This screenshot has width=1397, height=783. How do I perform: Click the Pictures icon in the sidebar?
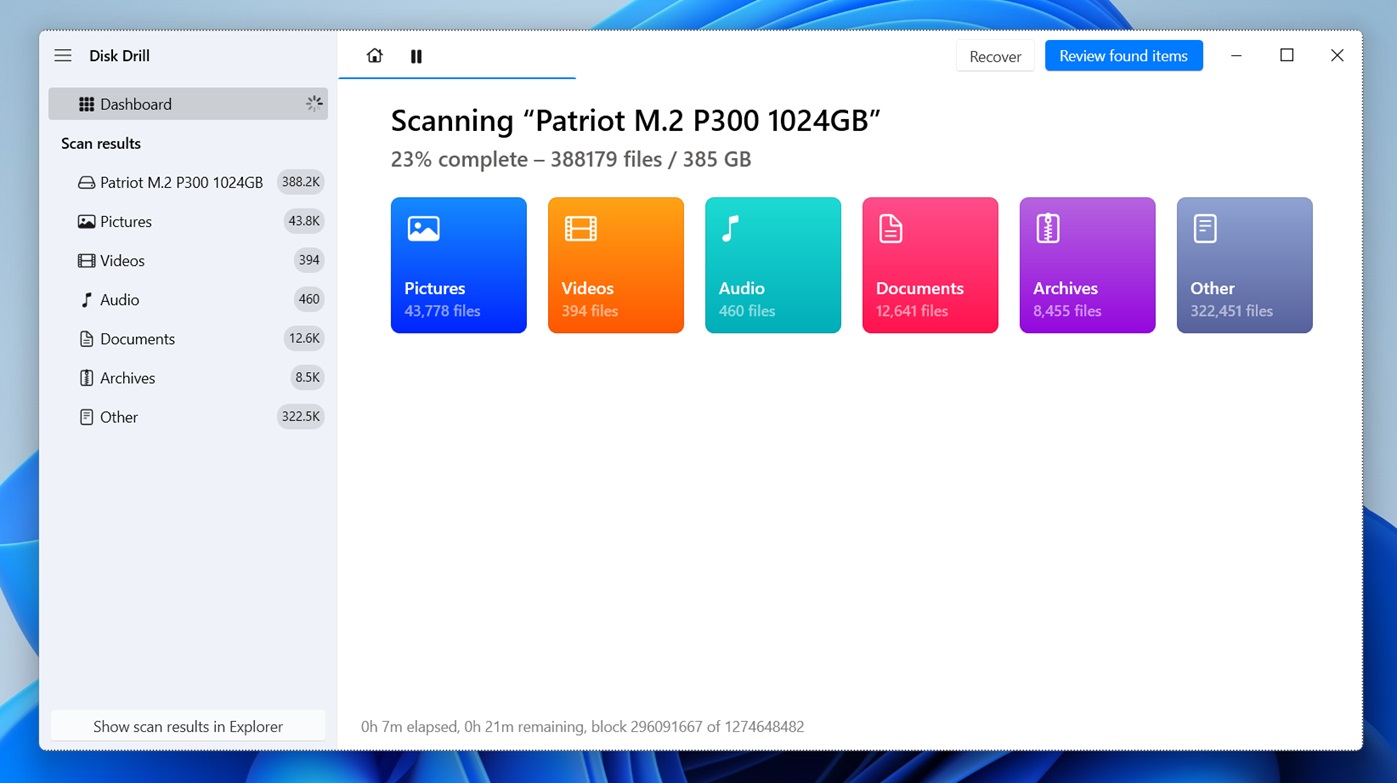(x=86, y=221)
